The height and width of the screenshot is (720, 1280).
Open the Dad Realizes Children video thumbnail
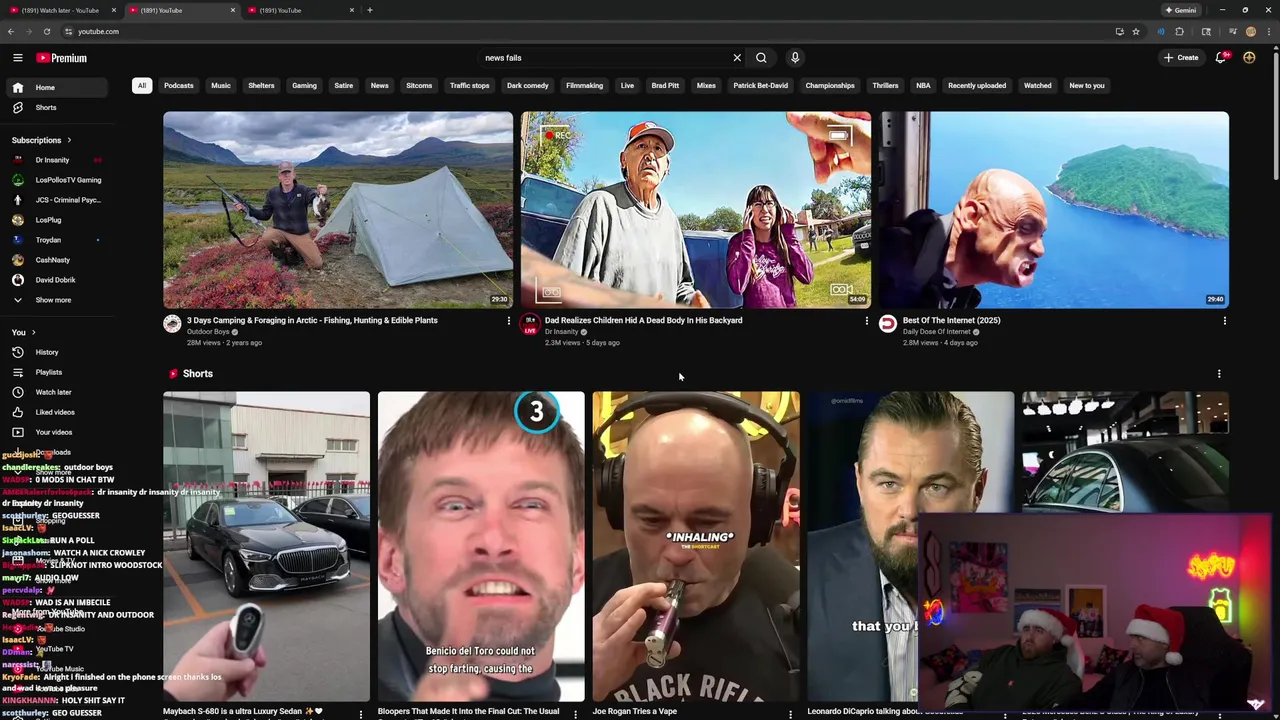(x=696, y=210)
